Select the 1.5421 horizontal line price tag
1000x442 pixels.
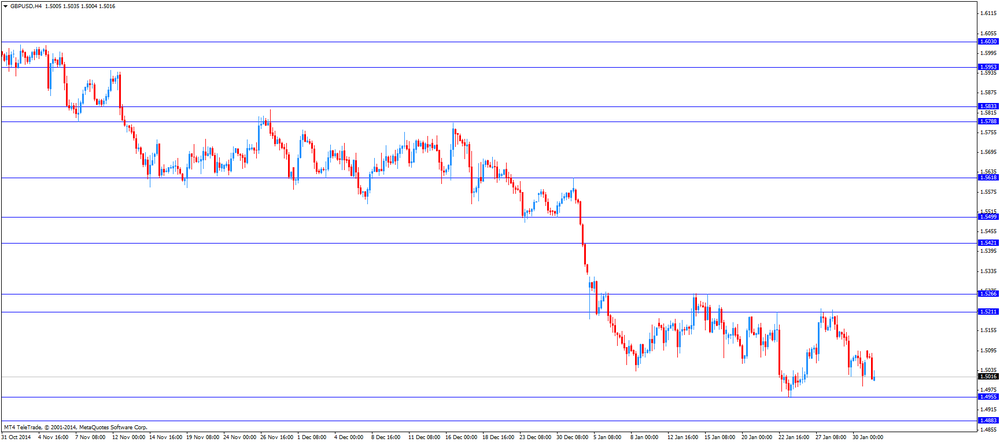[x=988, y=243]
